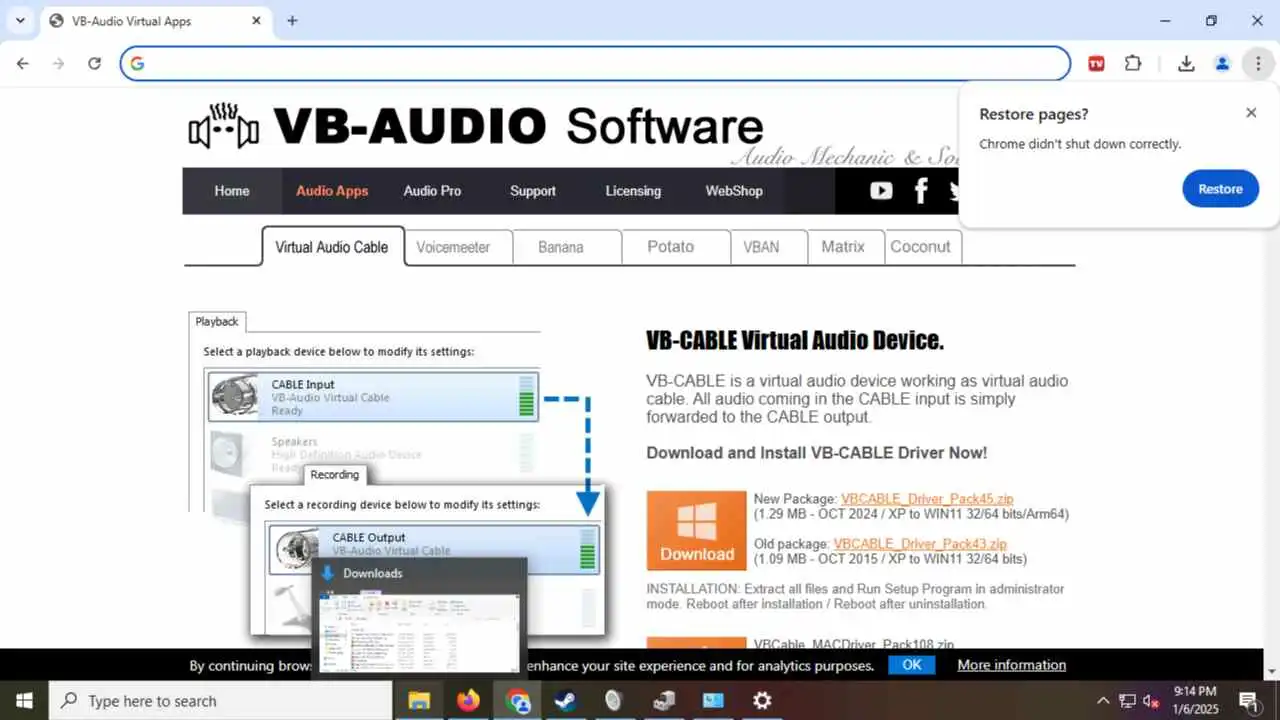Open File Explorer from taskbar

tap(419, 700)
